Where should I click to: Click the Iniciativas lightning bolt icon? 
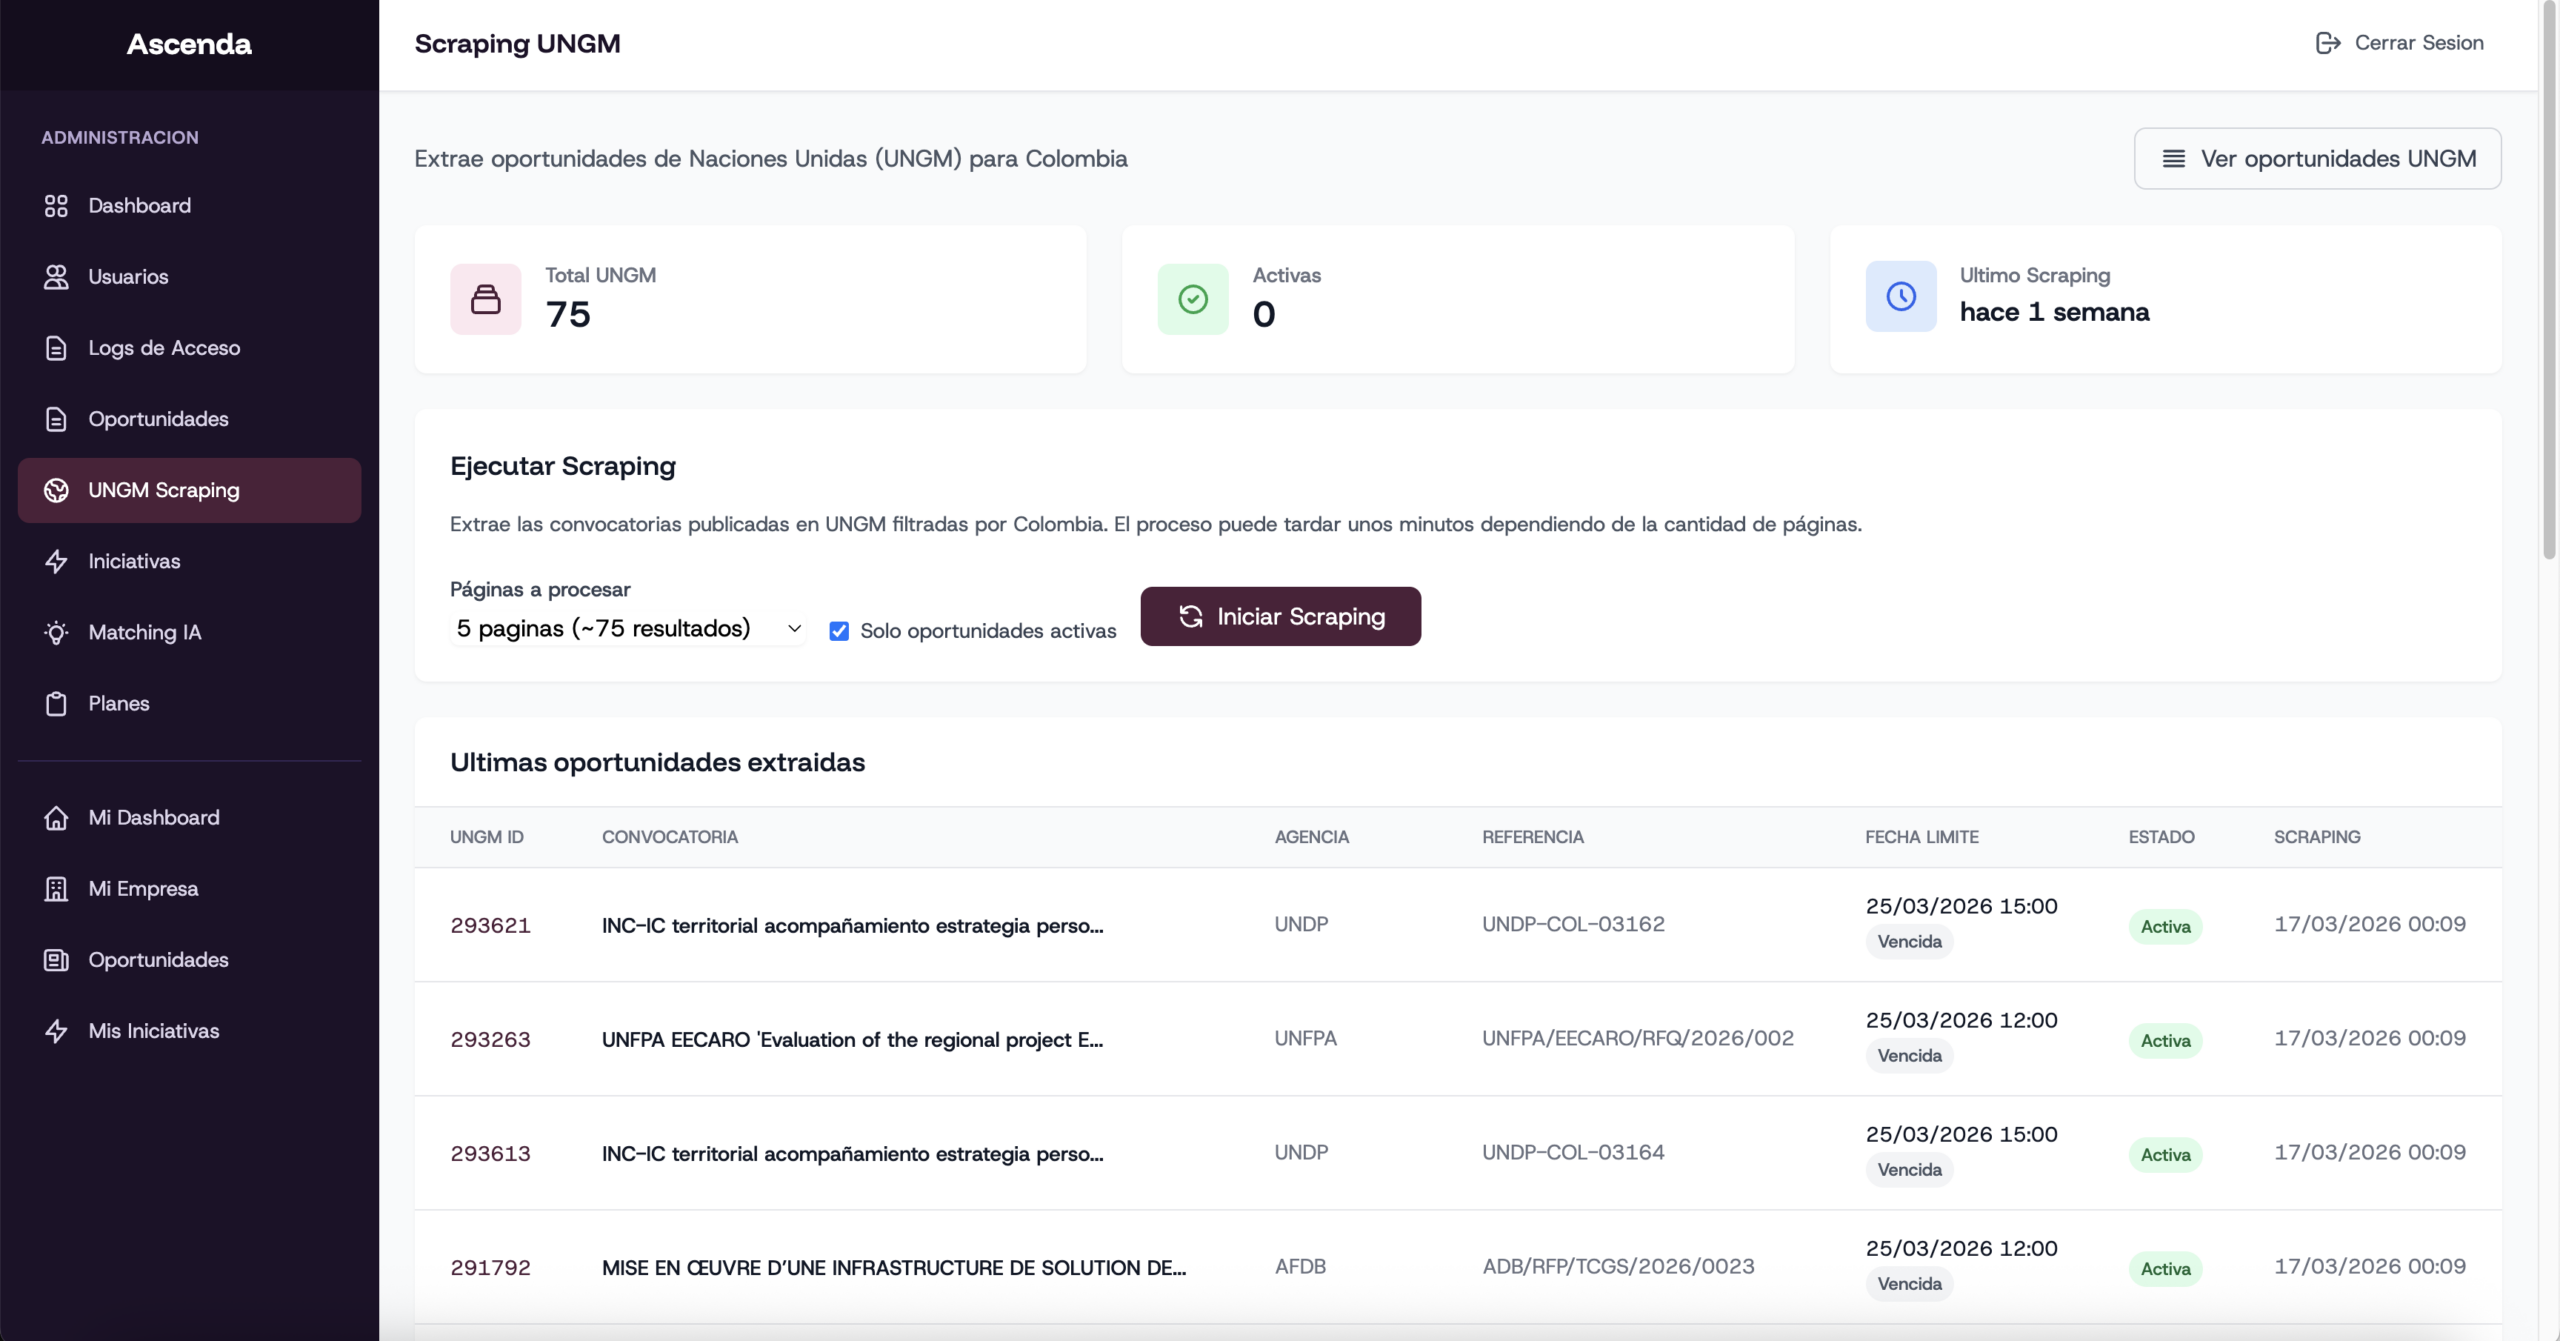[56, 561]
